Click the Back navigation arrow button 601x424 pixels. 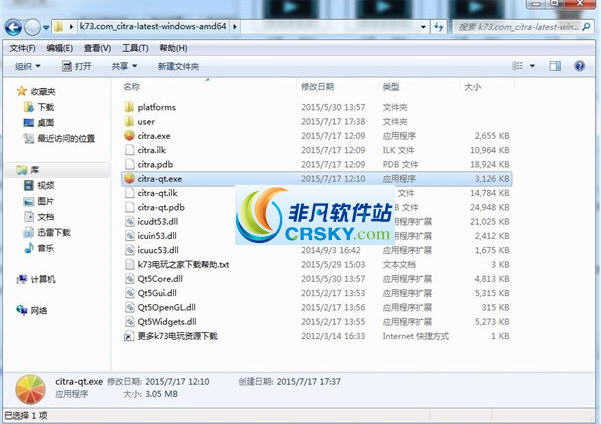point(13,27)
